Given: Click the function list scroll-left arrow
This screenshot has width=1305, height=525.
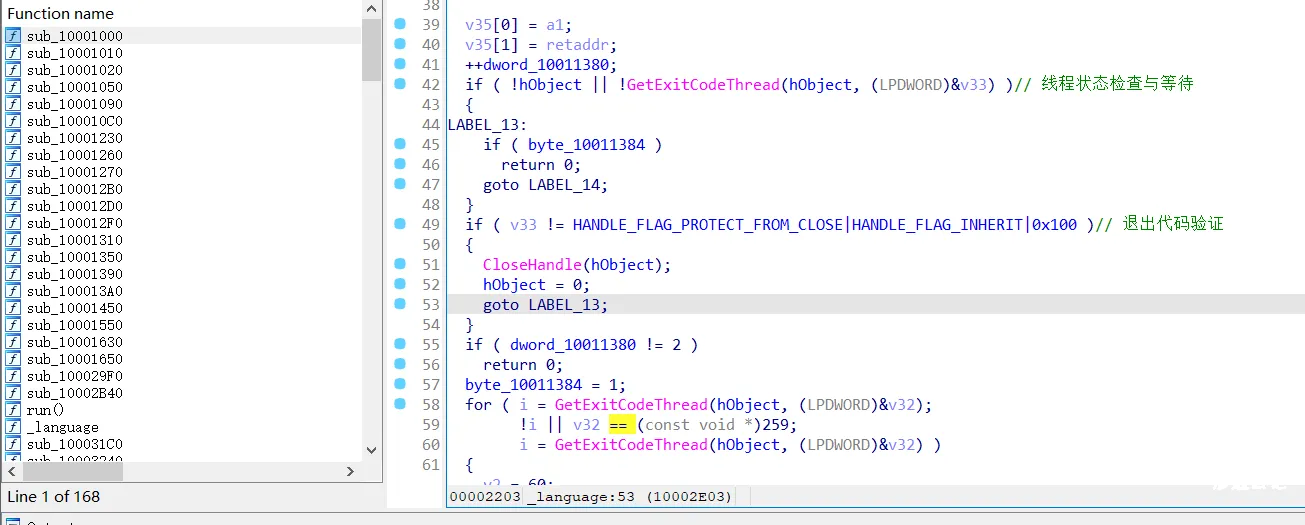Looking at the screenshot, I should pos(12,471).
